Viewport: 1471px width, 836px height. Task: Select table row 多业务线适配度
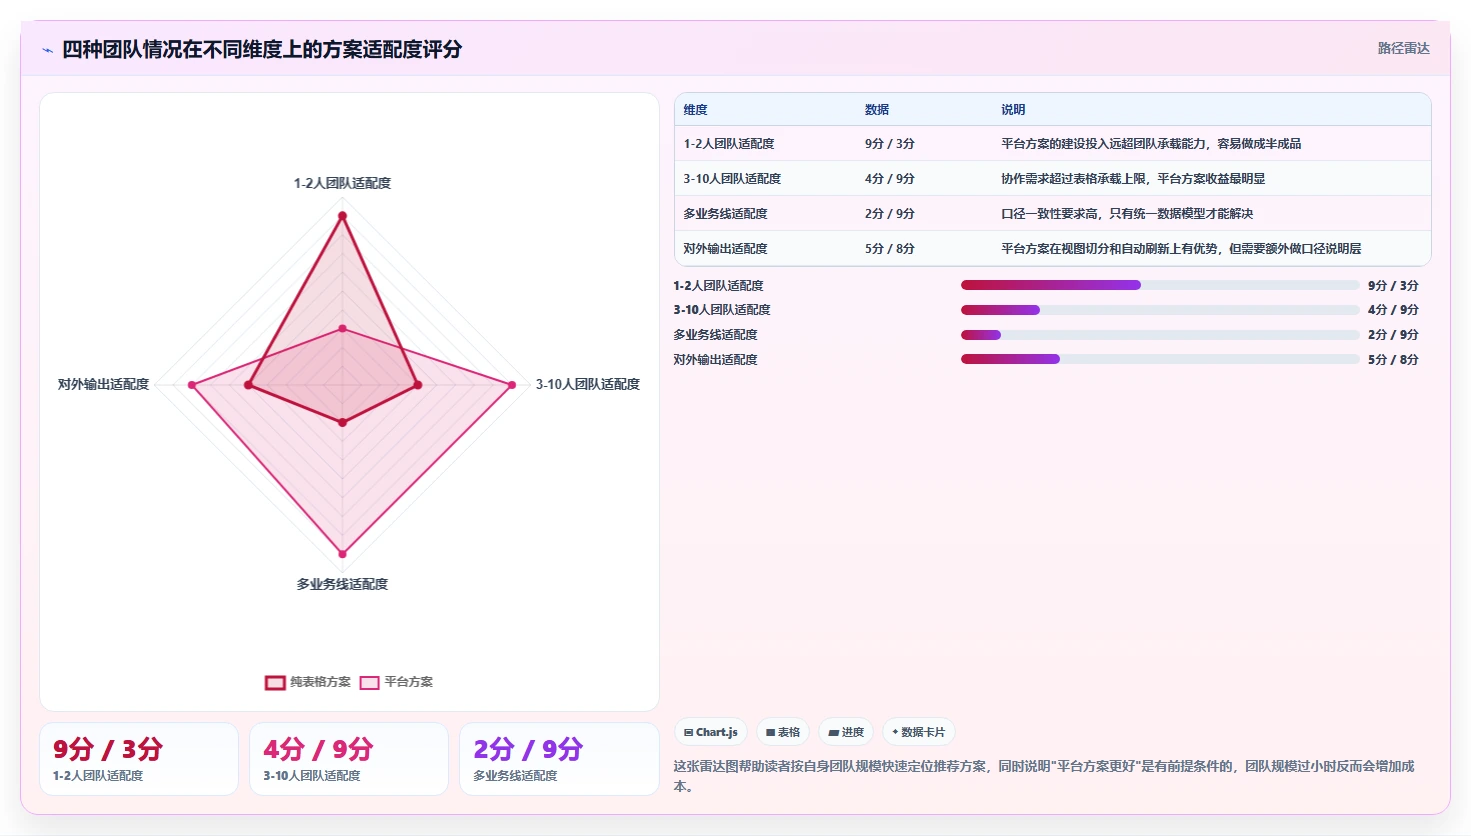pyautogui.click(x=1053, y=214)
